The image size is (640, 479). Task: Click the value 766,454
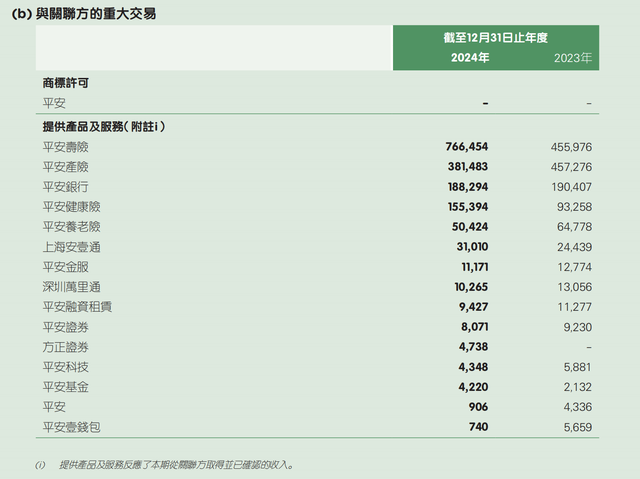point(467,146)
